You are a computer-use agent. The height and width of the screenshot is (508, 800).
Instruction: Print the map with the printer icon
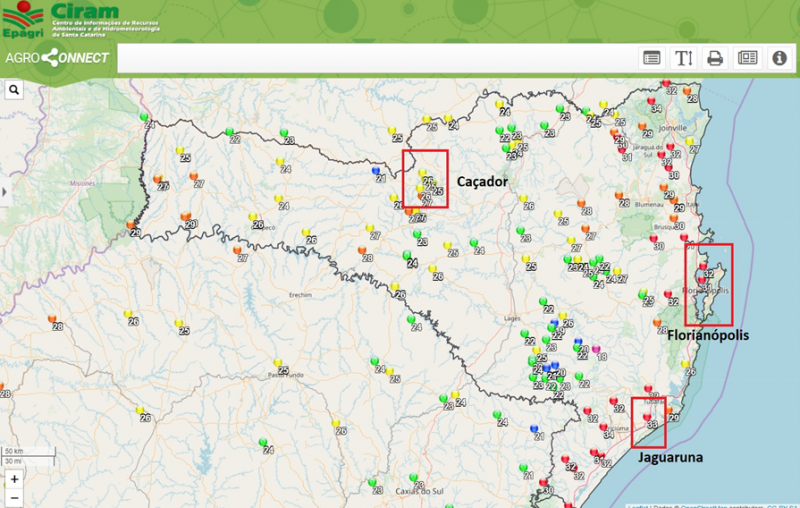(x=715, y=58)
